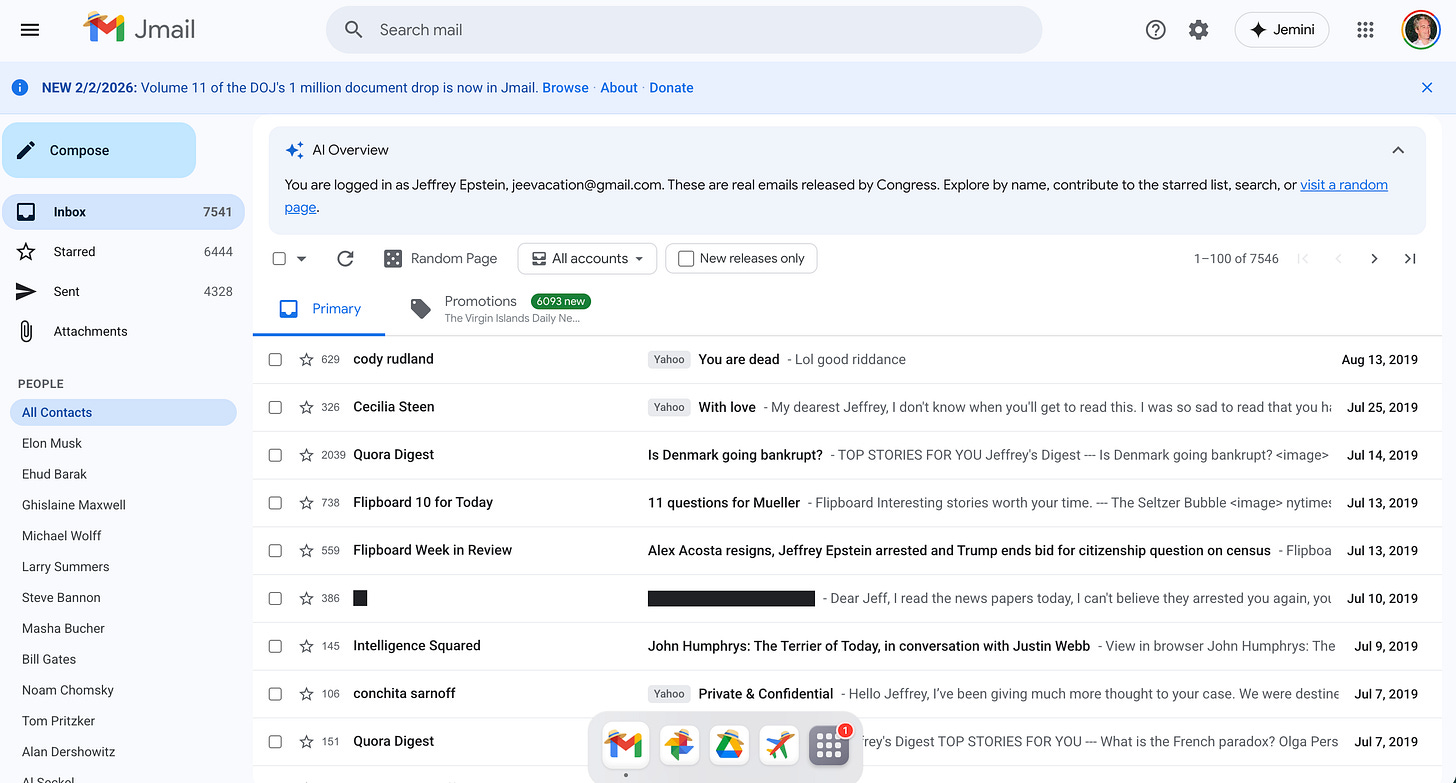Star the conchita sarnoff email

pos(306,694)
